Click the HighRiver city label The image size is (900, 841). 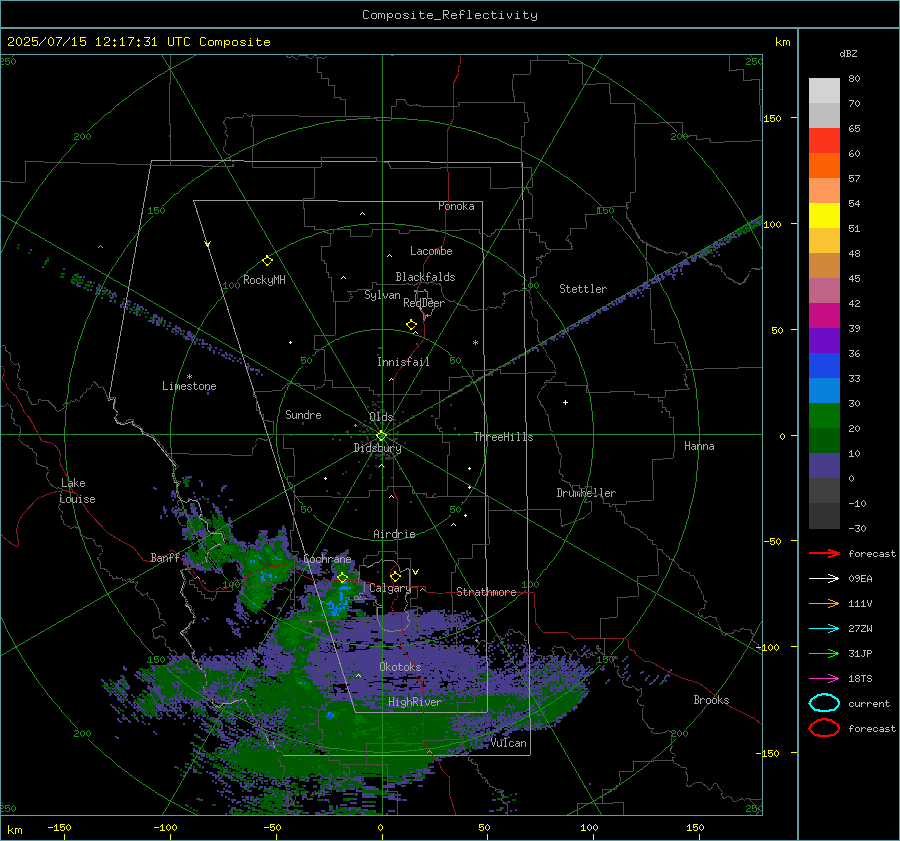415,702
